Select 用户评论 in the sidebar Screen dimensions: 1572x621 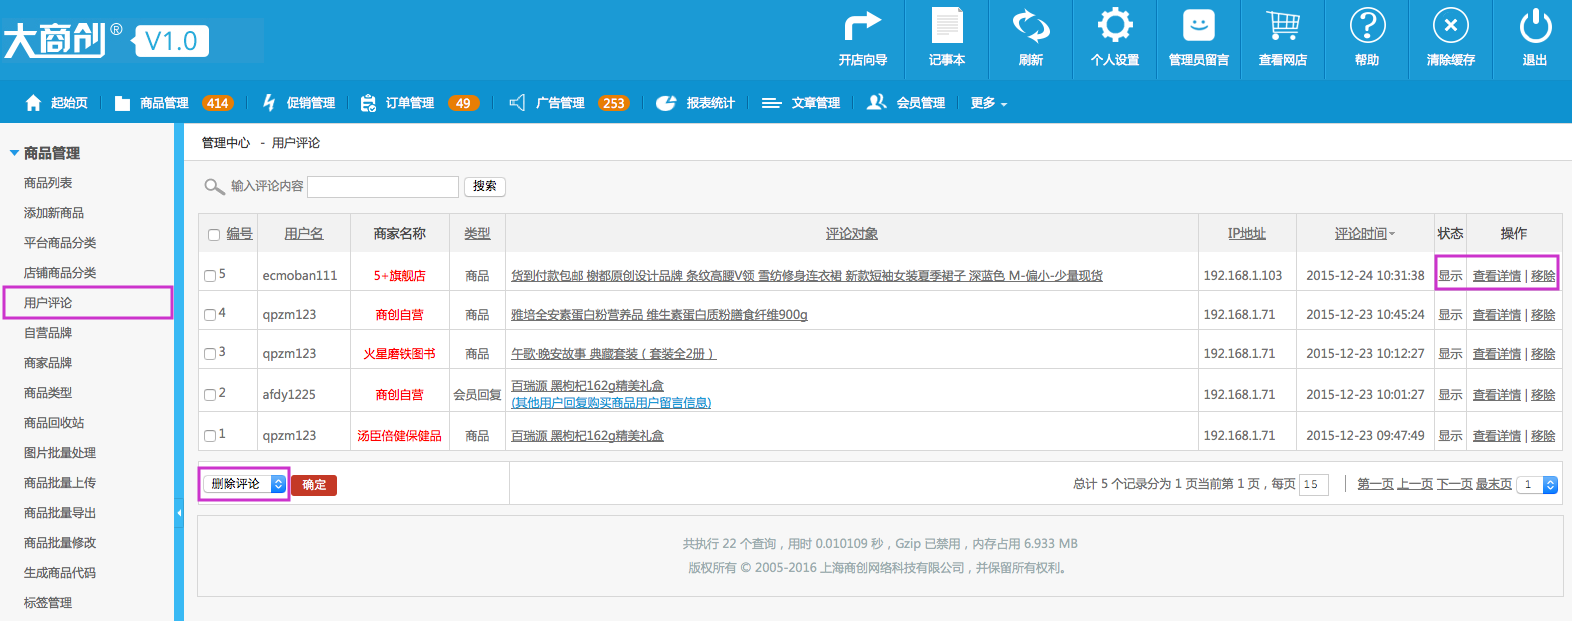pos(48,303)
